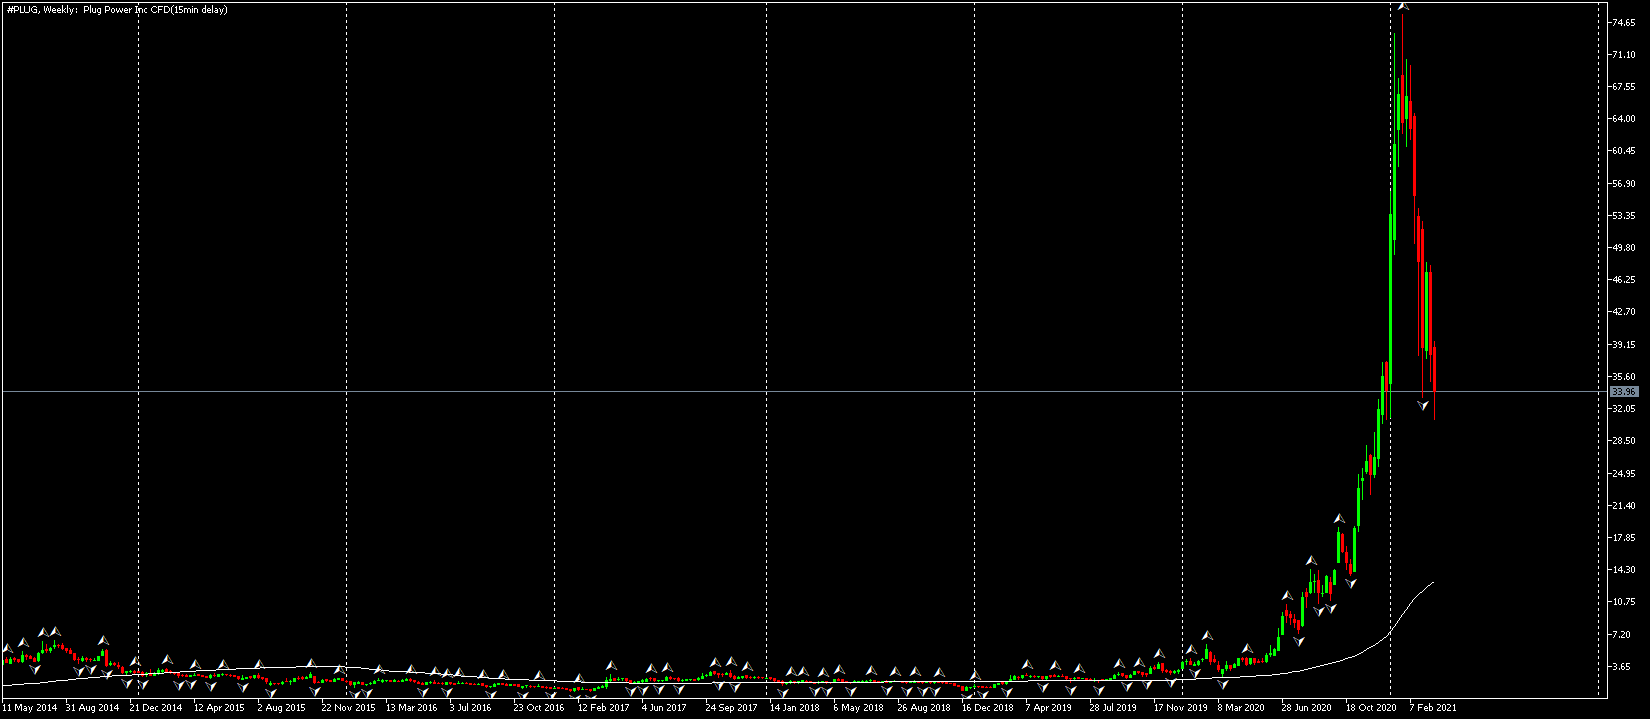The image size is (1650, 719).
Task: Click down fractal arrow below the 14.30 pullback candle
Action: (x=1351, y=582)
